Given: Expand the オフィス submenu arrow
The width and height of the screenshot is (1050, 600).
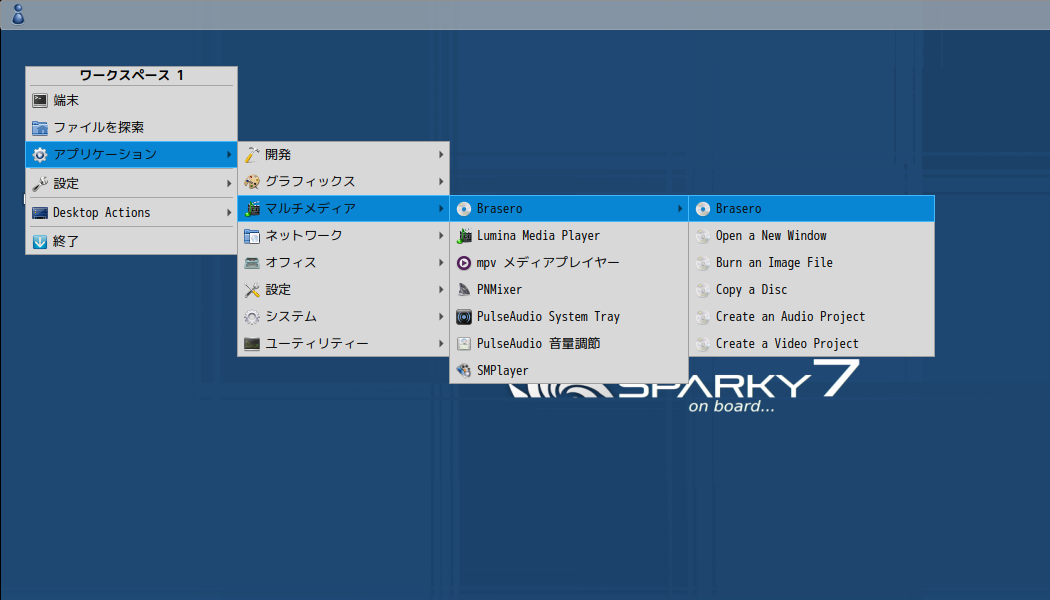Looking at the screenshot, I should pos(441,262).
